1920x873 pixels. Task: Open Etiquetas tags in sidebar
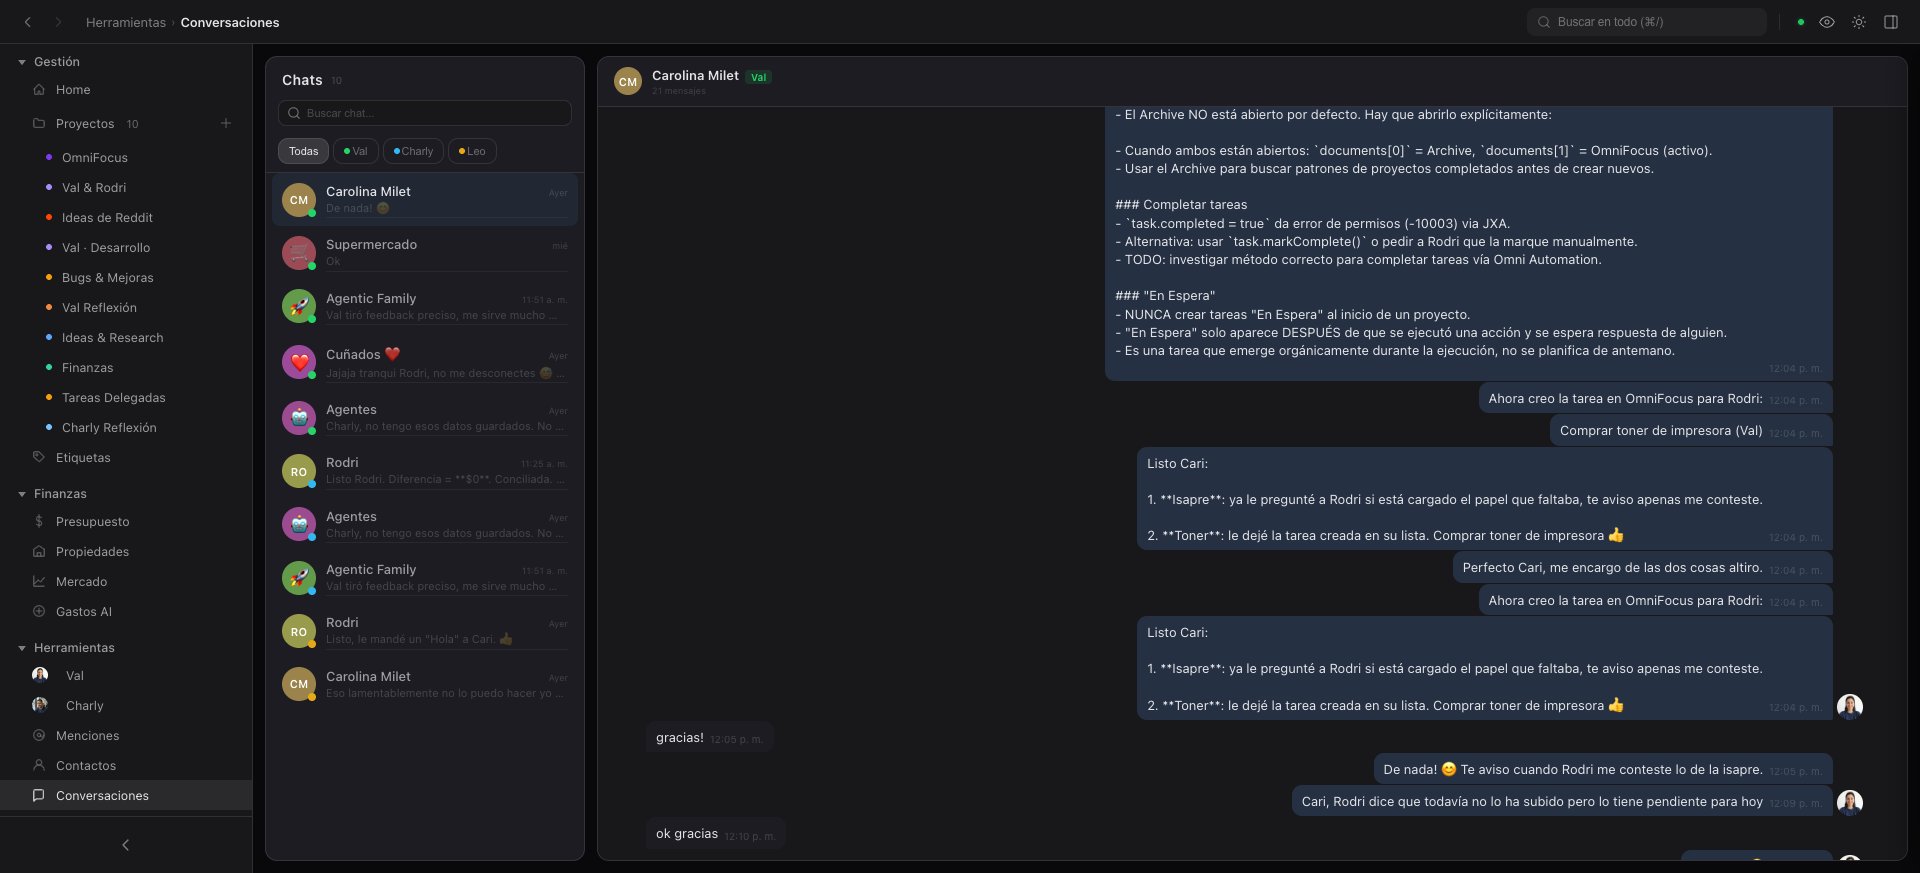83,458
